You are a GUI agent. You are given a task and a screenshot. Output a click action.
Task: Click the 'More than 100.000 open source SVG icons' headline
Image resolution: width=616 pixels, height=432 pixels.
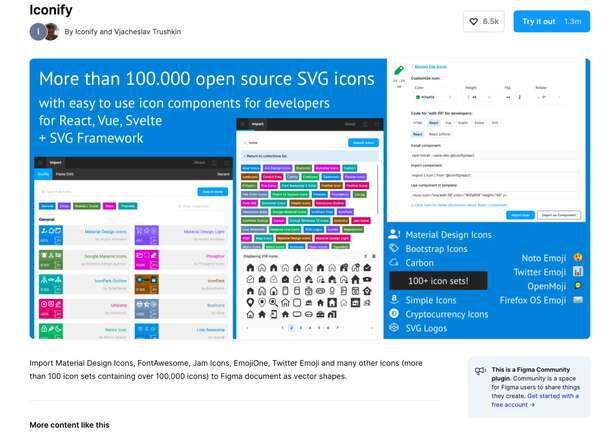tap(207, 79)
